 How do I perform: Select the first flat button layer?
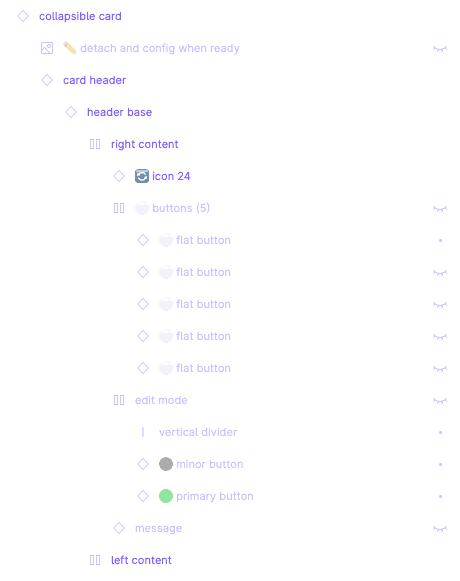pyautogui.click(x=203, y=240)
